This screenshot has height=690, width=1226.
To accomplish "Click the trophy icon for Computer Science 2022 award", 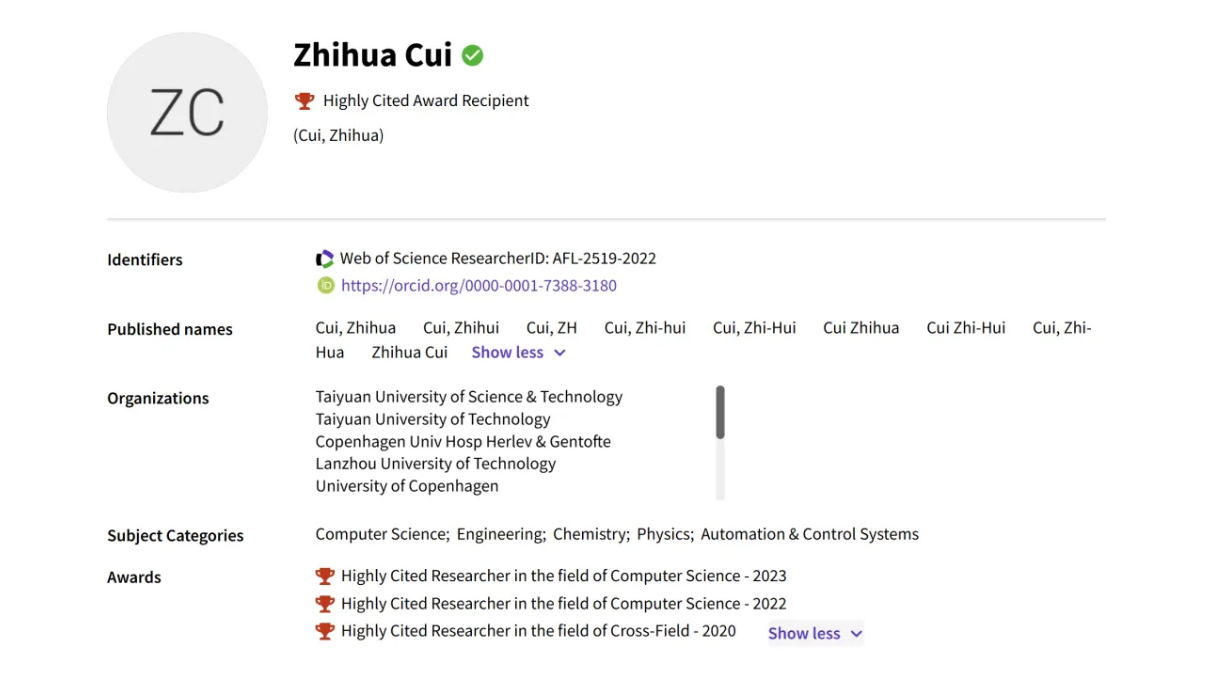I will 325,604.
